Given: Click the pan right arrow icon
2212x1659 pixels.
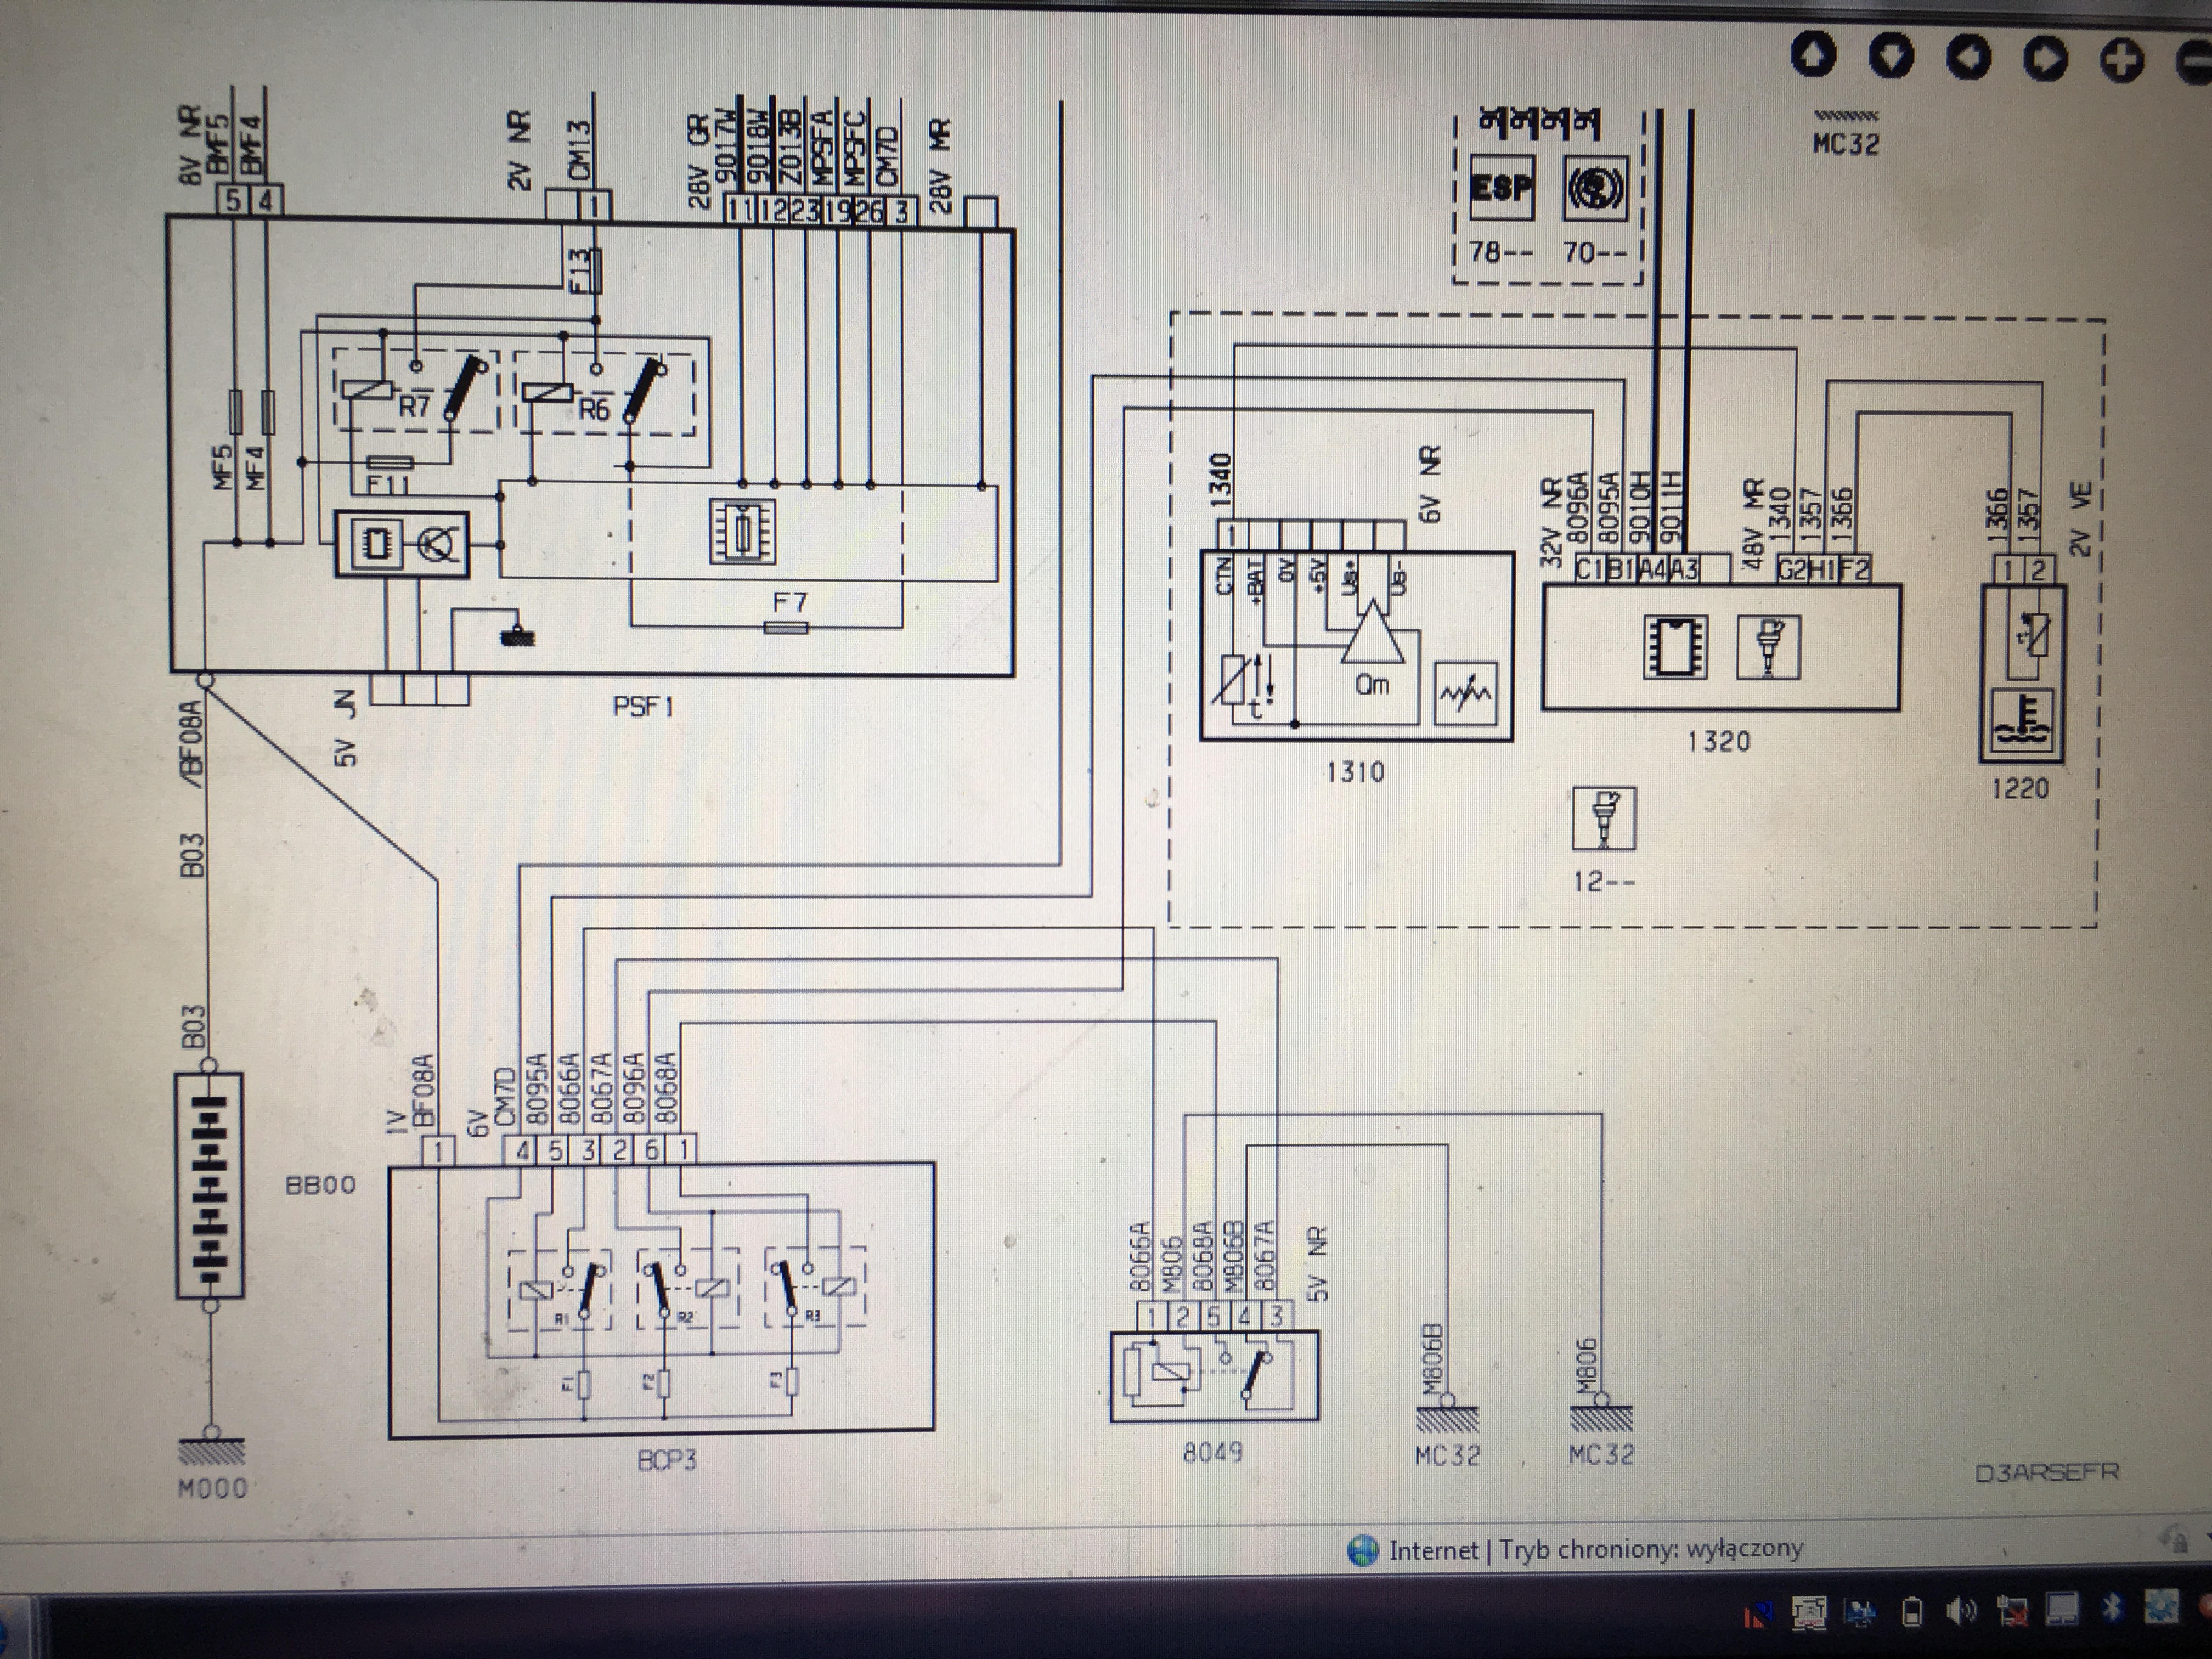Looking at the screenshot, I should (x=2045, y=60).
